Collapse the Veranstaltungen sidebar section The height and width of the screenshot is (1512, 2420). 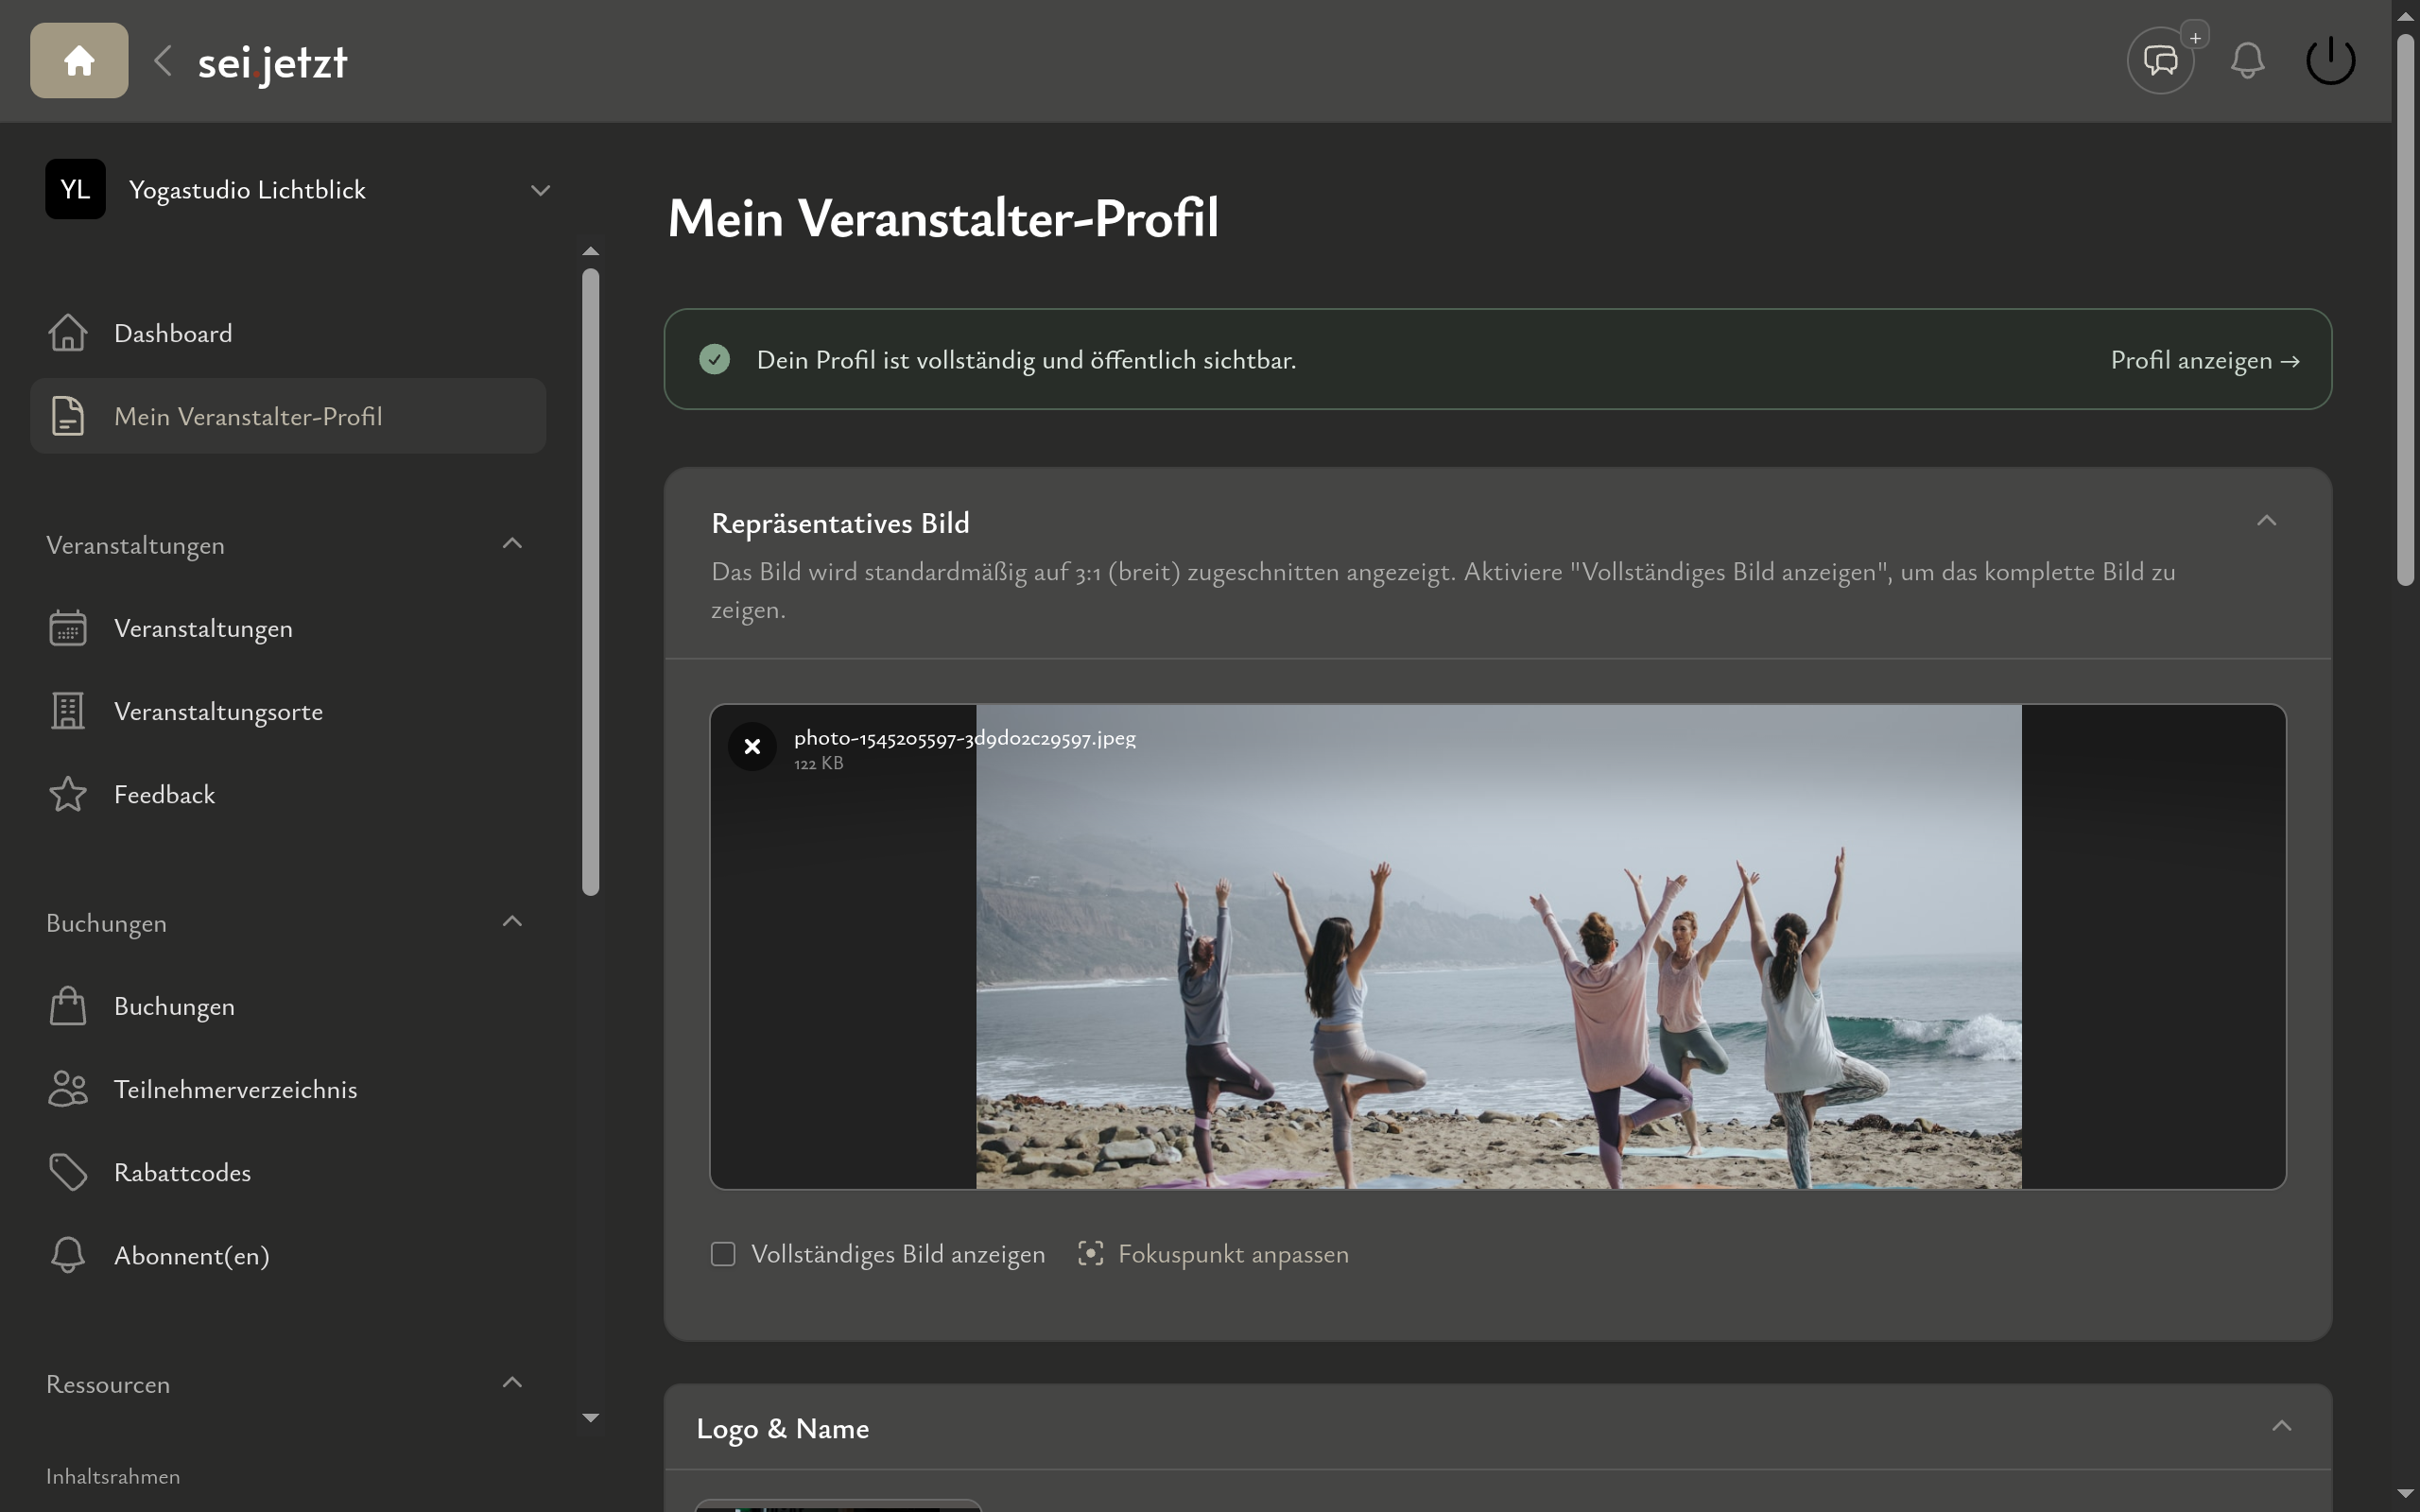[x=512, y=544]
